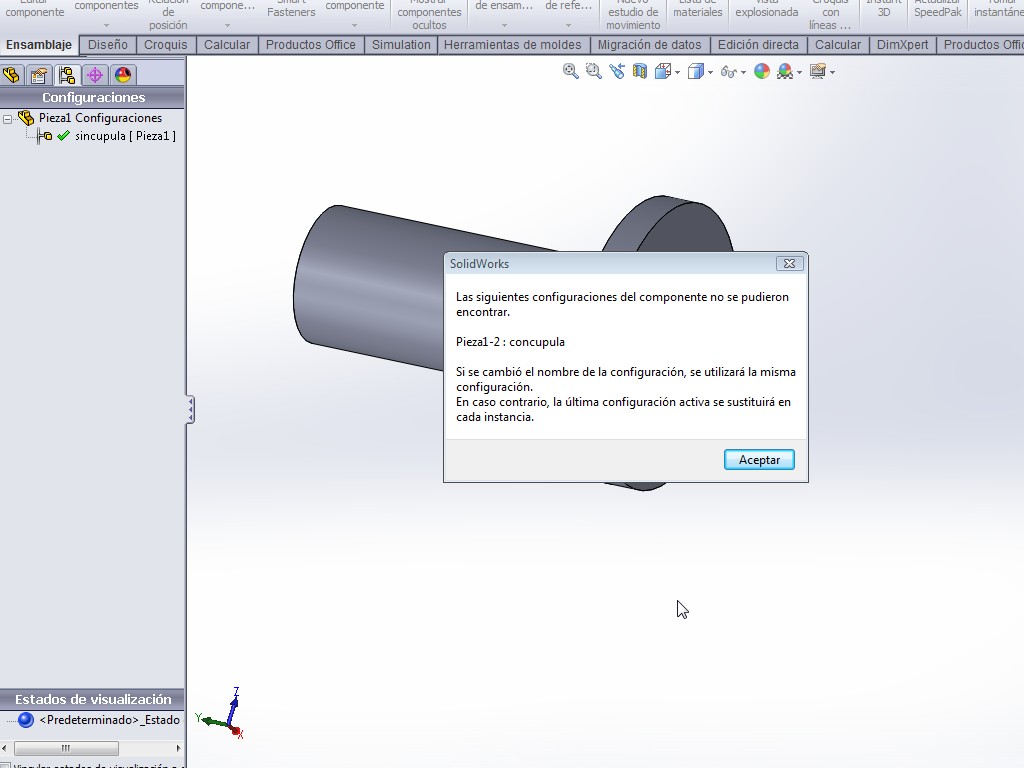
Task: Click Lista de materiales button
Action: pyautogui.click(x=697, y=9)
